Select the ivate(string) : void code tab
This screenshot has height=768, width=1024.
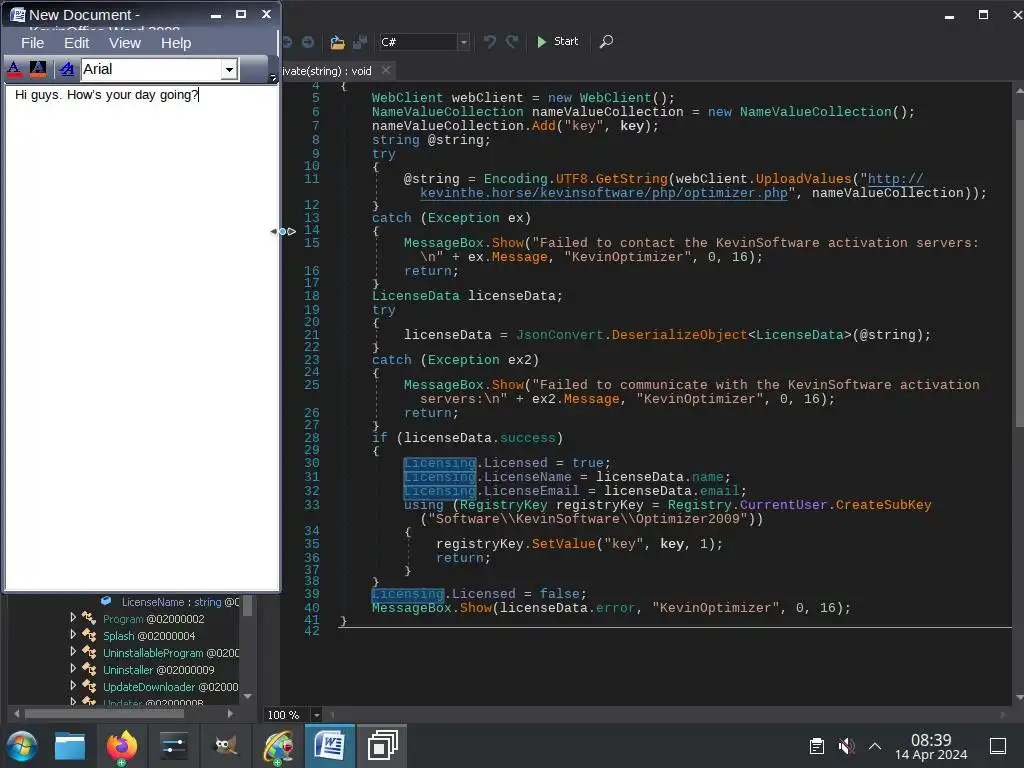tap(327, 71)
